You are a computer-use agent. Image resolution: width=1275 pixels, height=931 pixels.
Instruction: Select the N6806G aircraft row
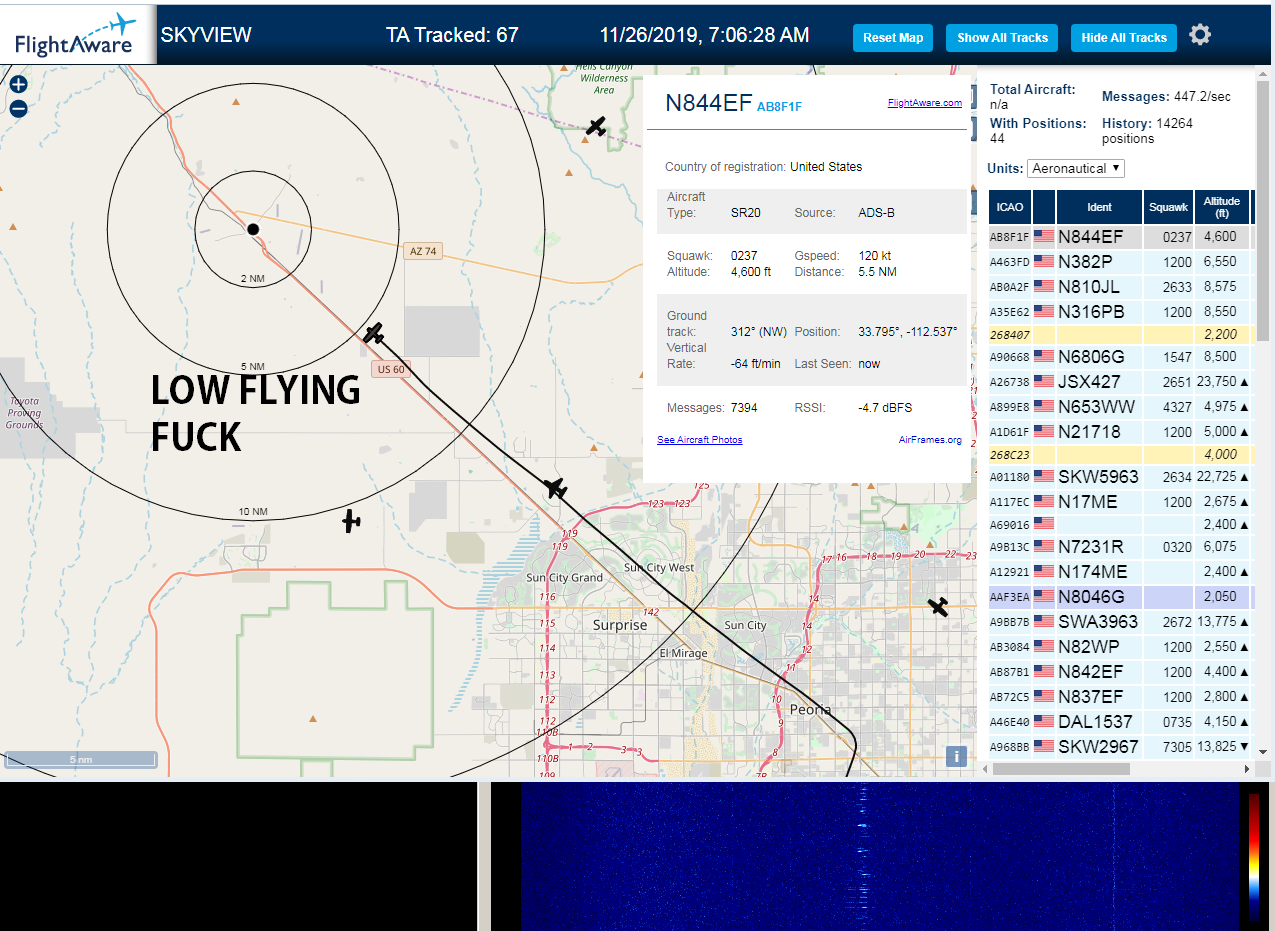tap(1119, 357)
